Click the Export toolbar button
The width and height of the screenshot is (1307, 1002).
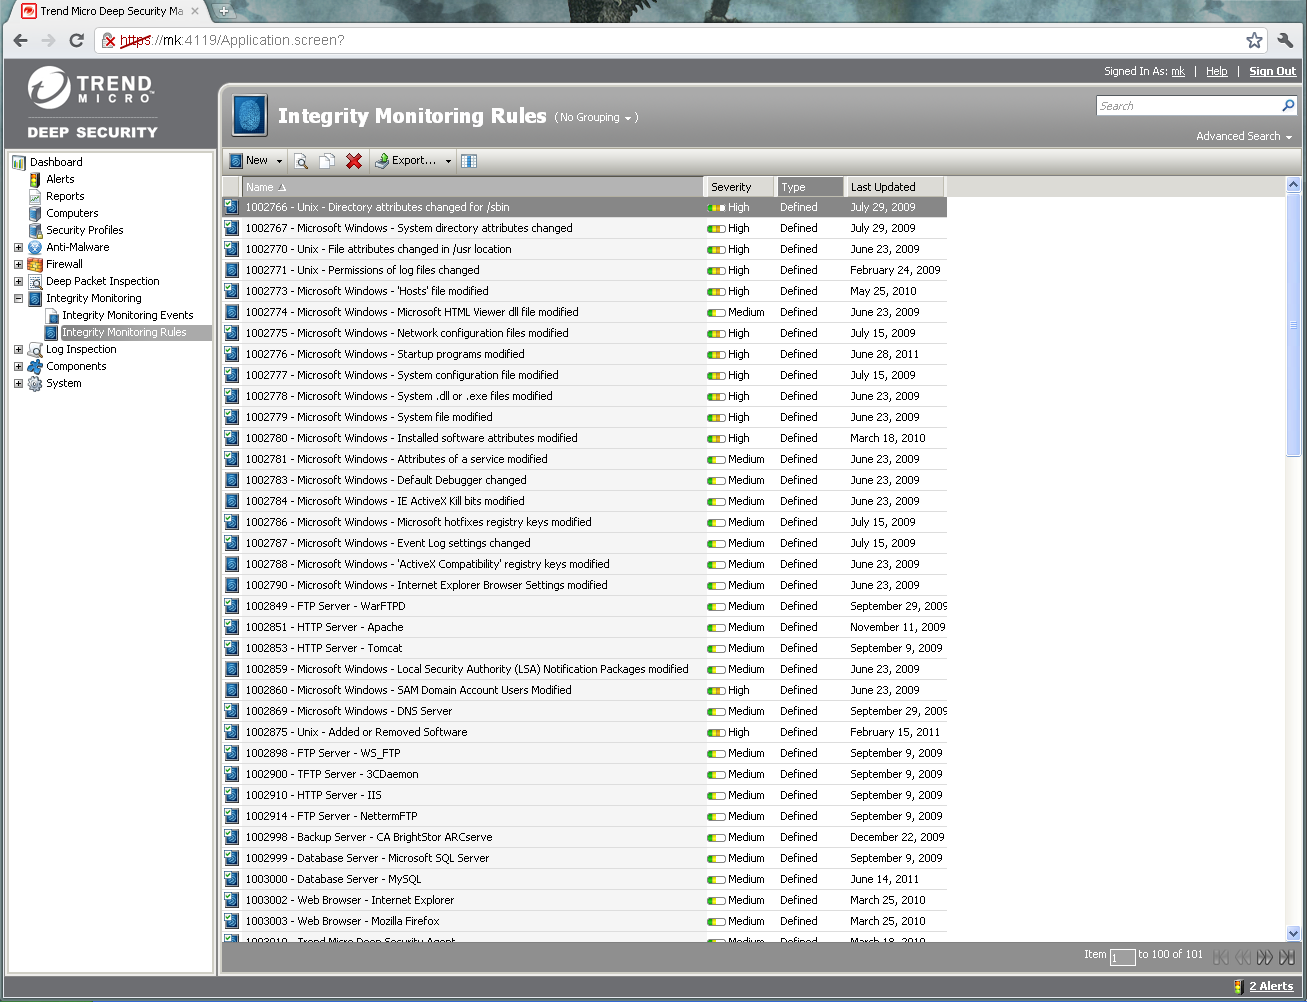point(405,161)
